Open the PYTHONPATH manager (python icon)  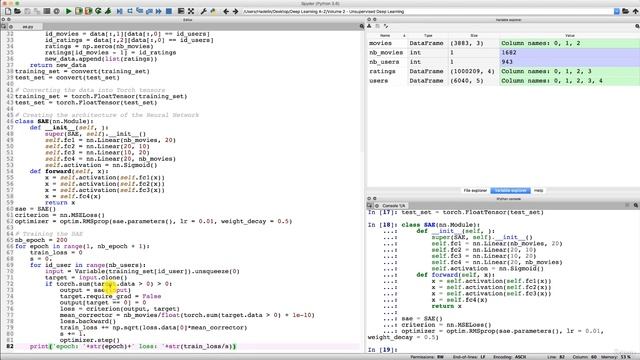coord(213,11)
